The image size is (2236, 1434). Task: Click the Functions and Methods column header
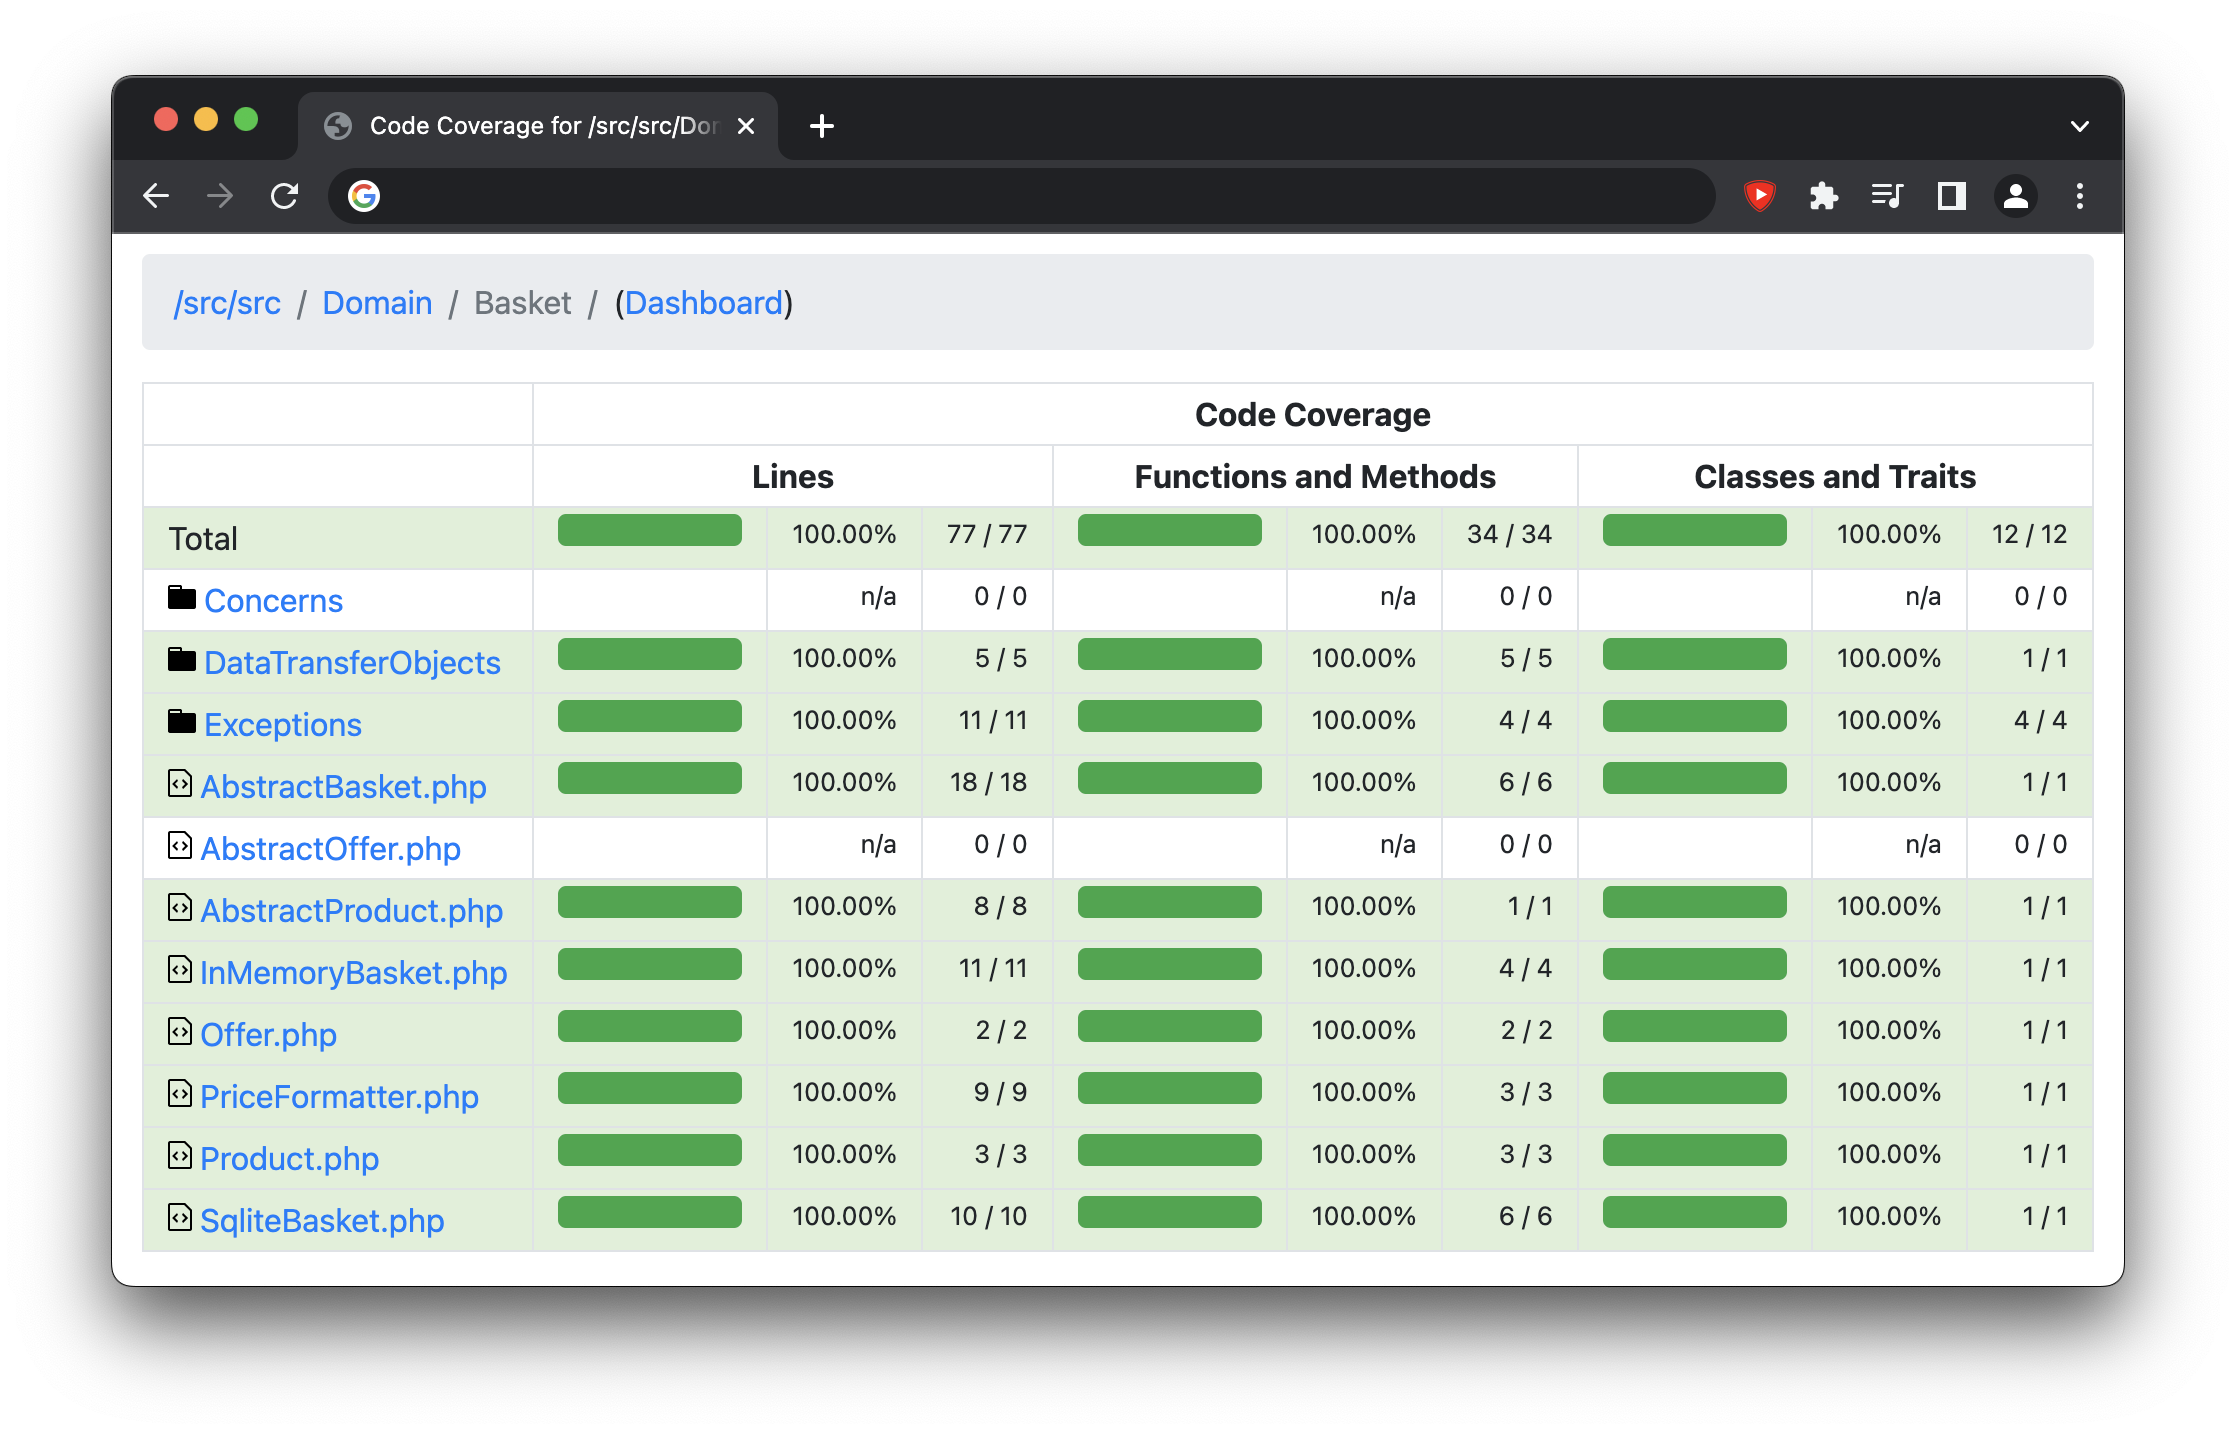click(x=1315, y=476)
